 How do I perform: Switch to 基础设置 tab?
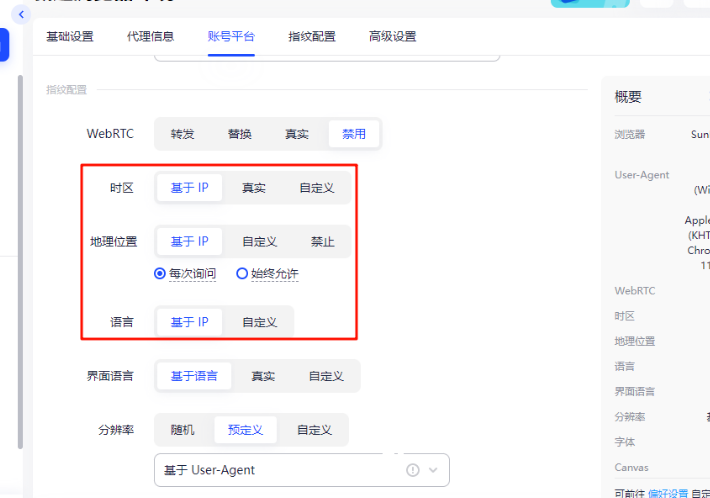(x=70, y=37)
